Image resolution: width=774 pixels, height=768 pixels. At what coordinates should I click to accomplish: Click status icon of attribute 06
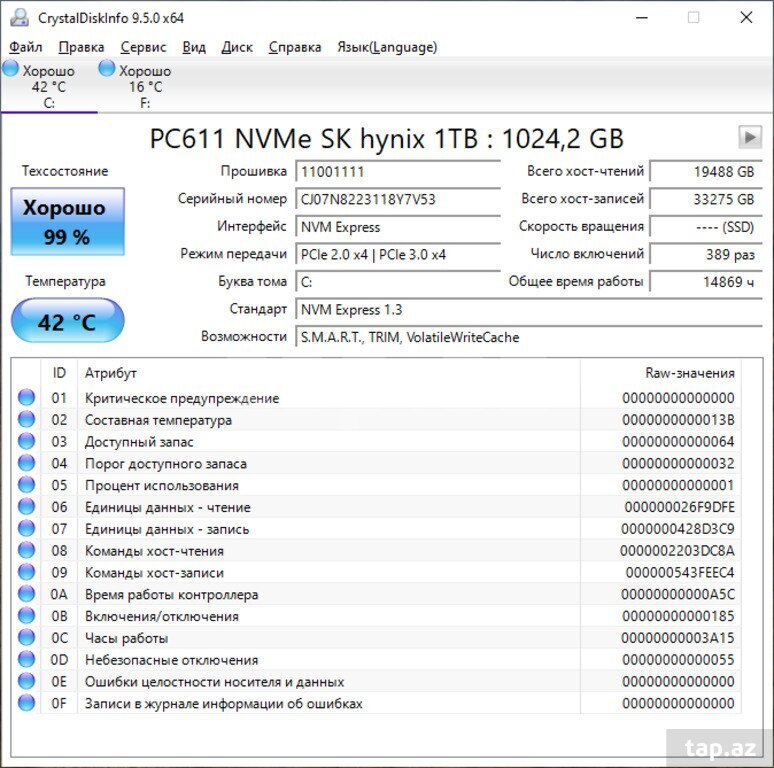[27, 506]
